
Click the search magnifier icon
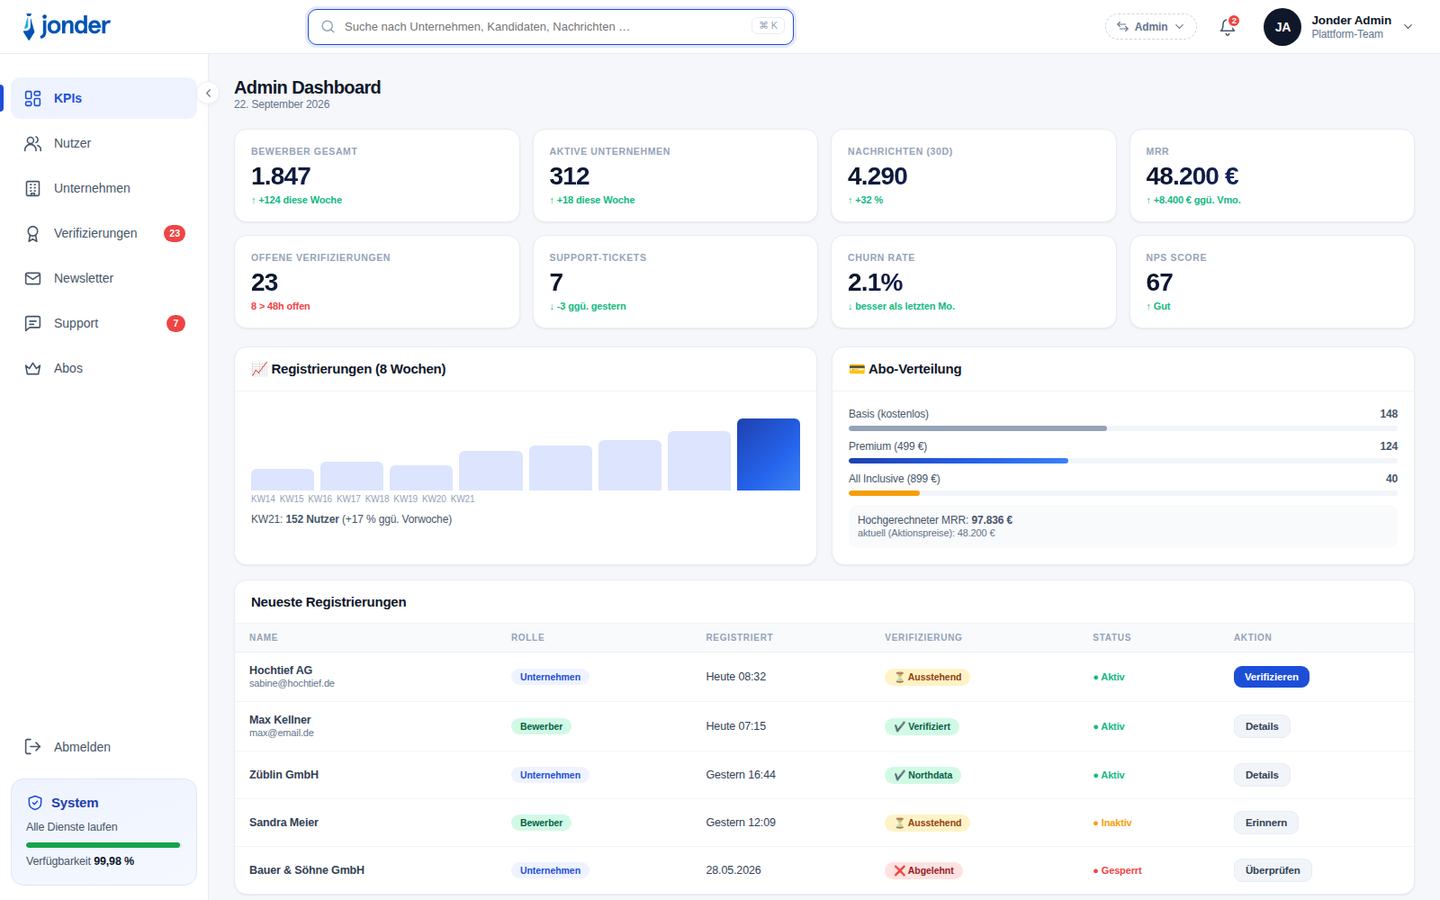point(328,27)
